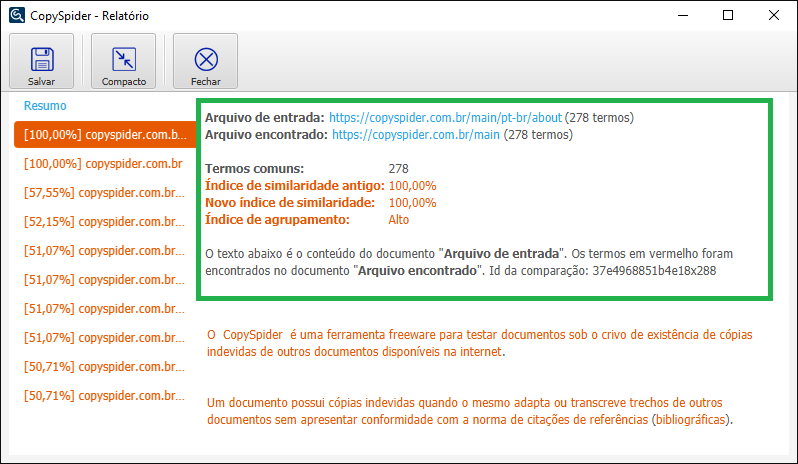
Task: Click the 'Alto' grouping index value
Action: pyautogui.click(x=398, y=220)
